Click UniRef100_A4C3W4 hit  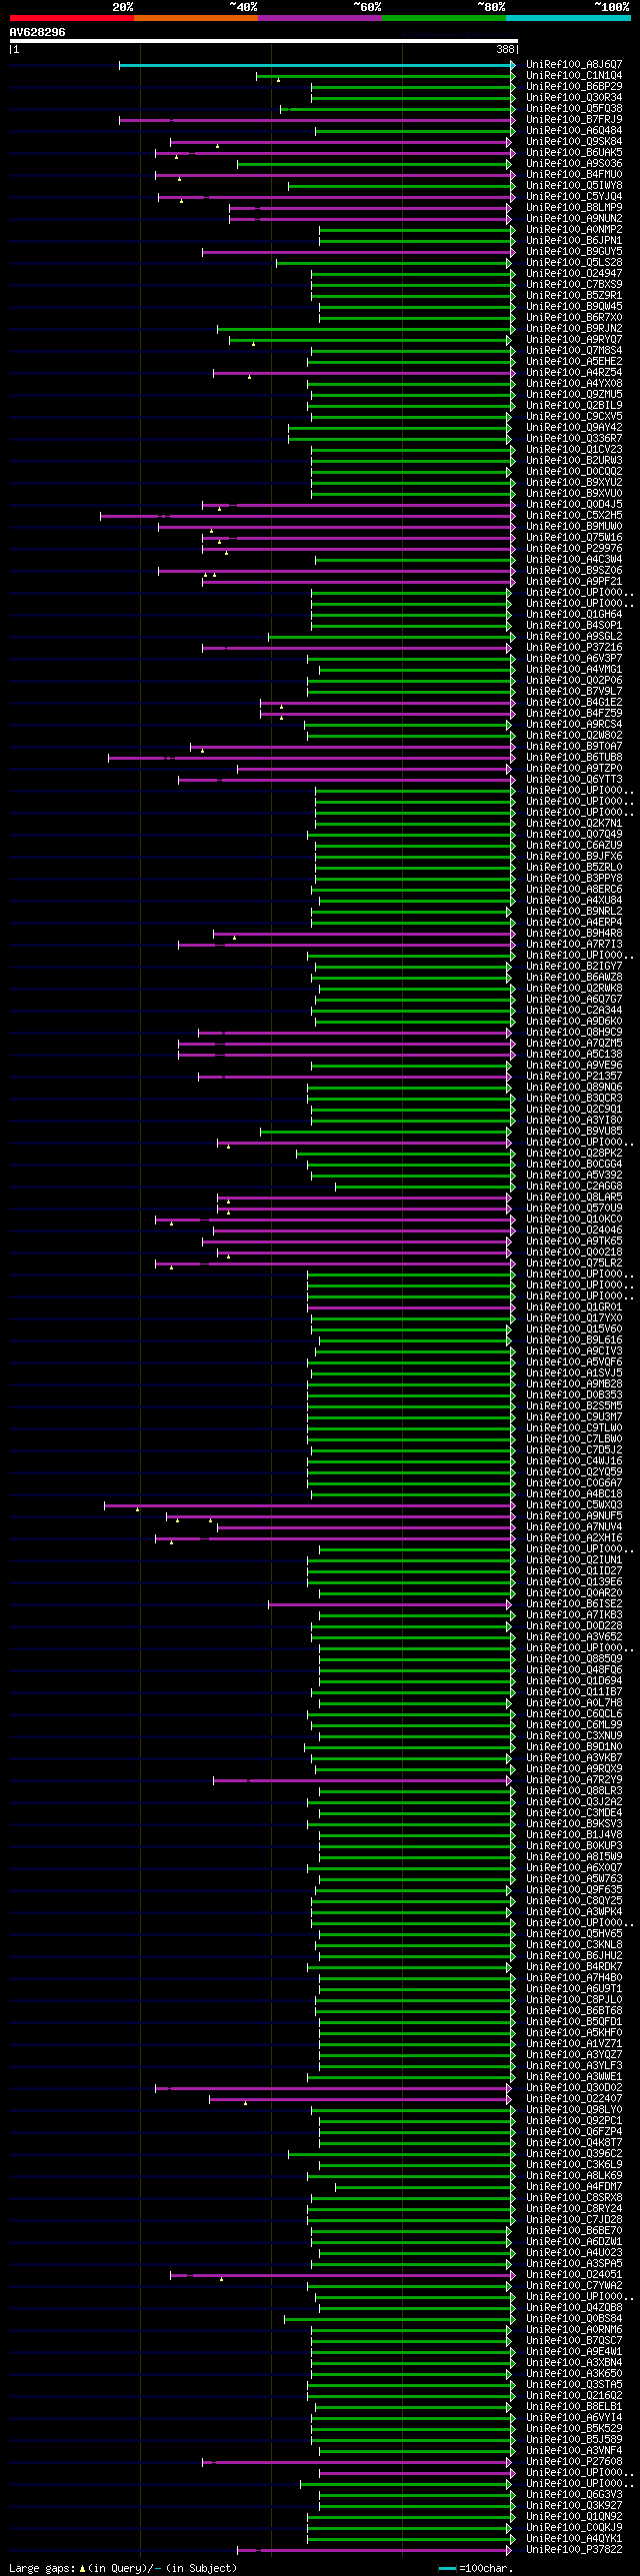[574, 559]
